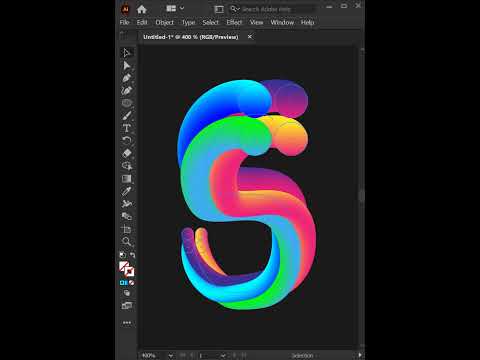
Task: Open the workspace switcher icon
Action: click(219, 9)
